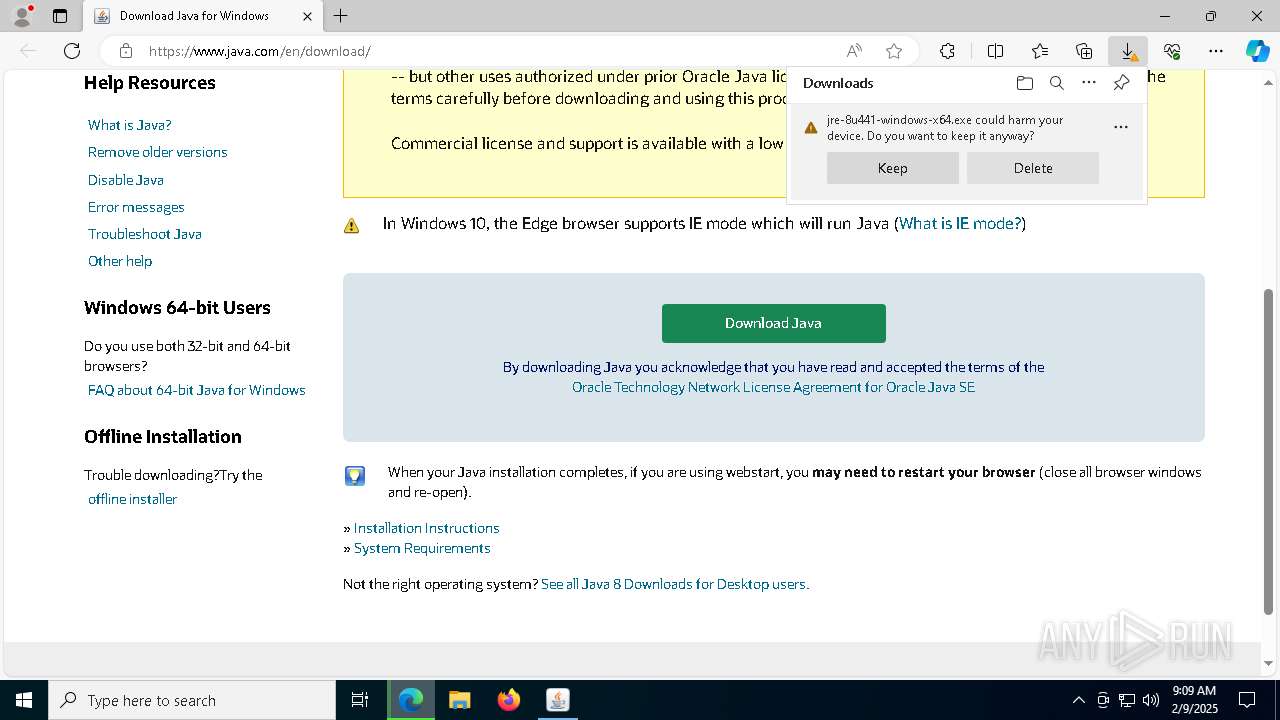
Task: Search downloads with magnifier icon
Action: pyautogui.click(x=1057, y=83)
